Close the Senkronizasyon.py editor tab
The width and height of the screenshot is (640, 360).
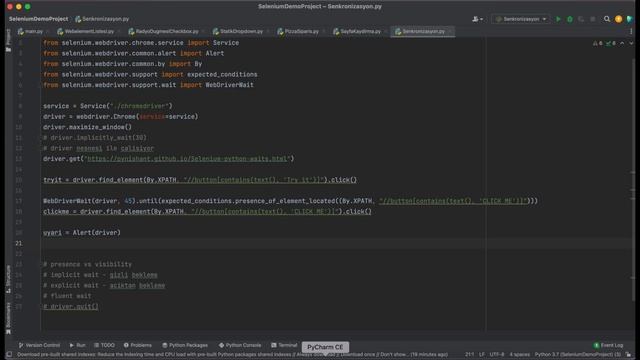click(450, 31)
